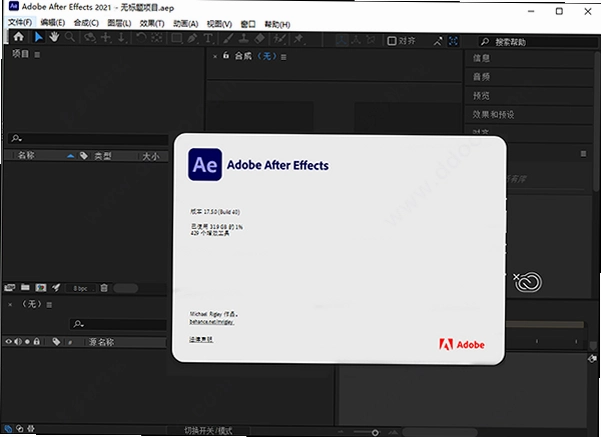The image size is (601, 437).
Task: Open behance.net link in About splash
Action: click(212, 322)
